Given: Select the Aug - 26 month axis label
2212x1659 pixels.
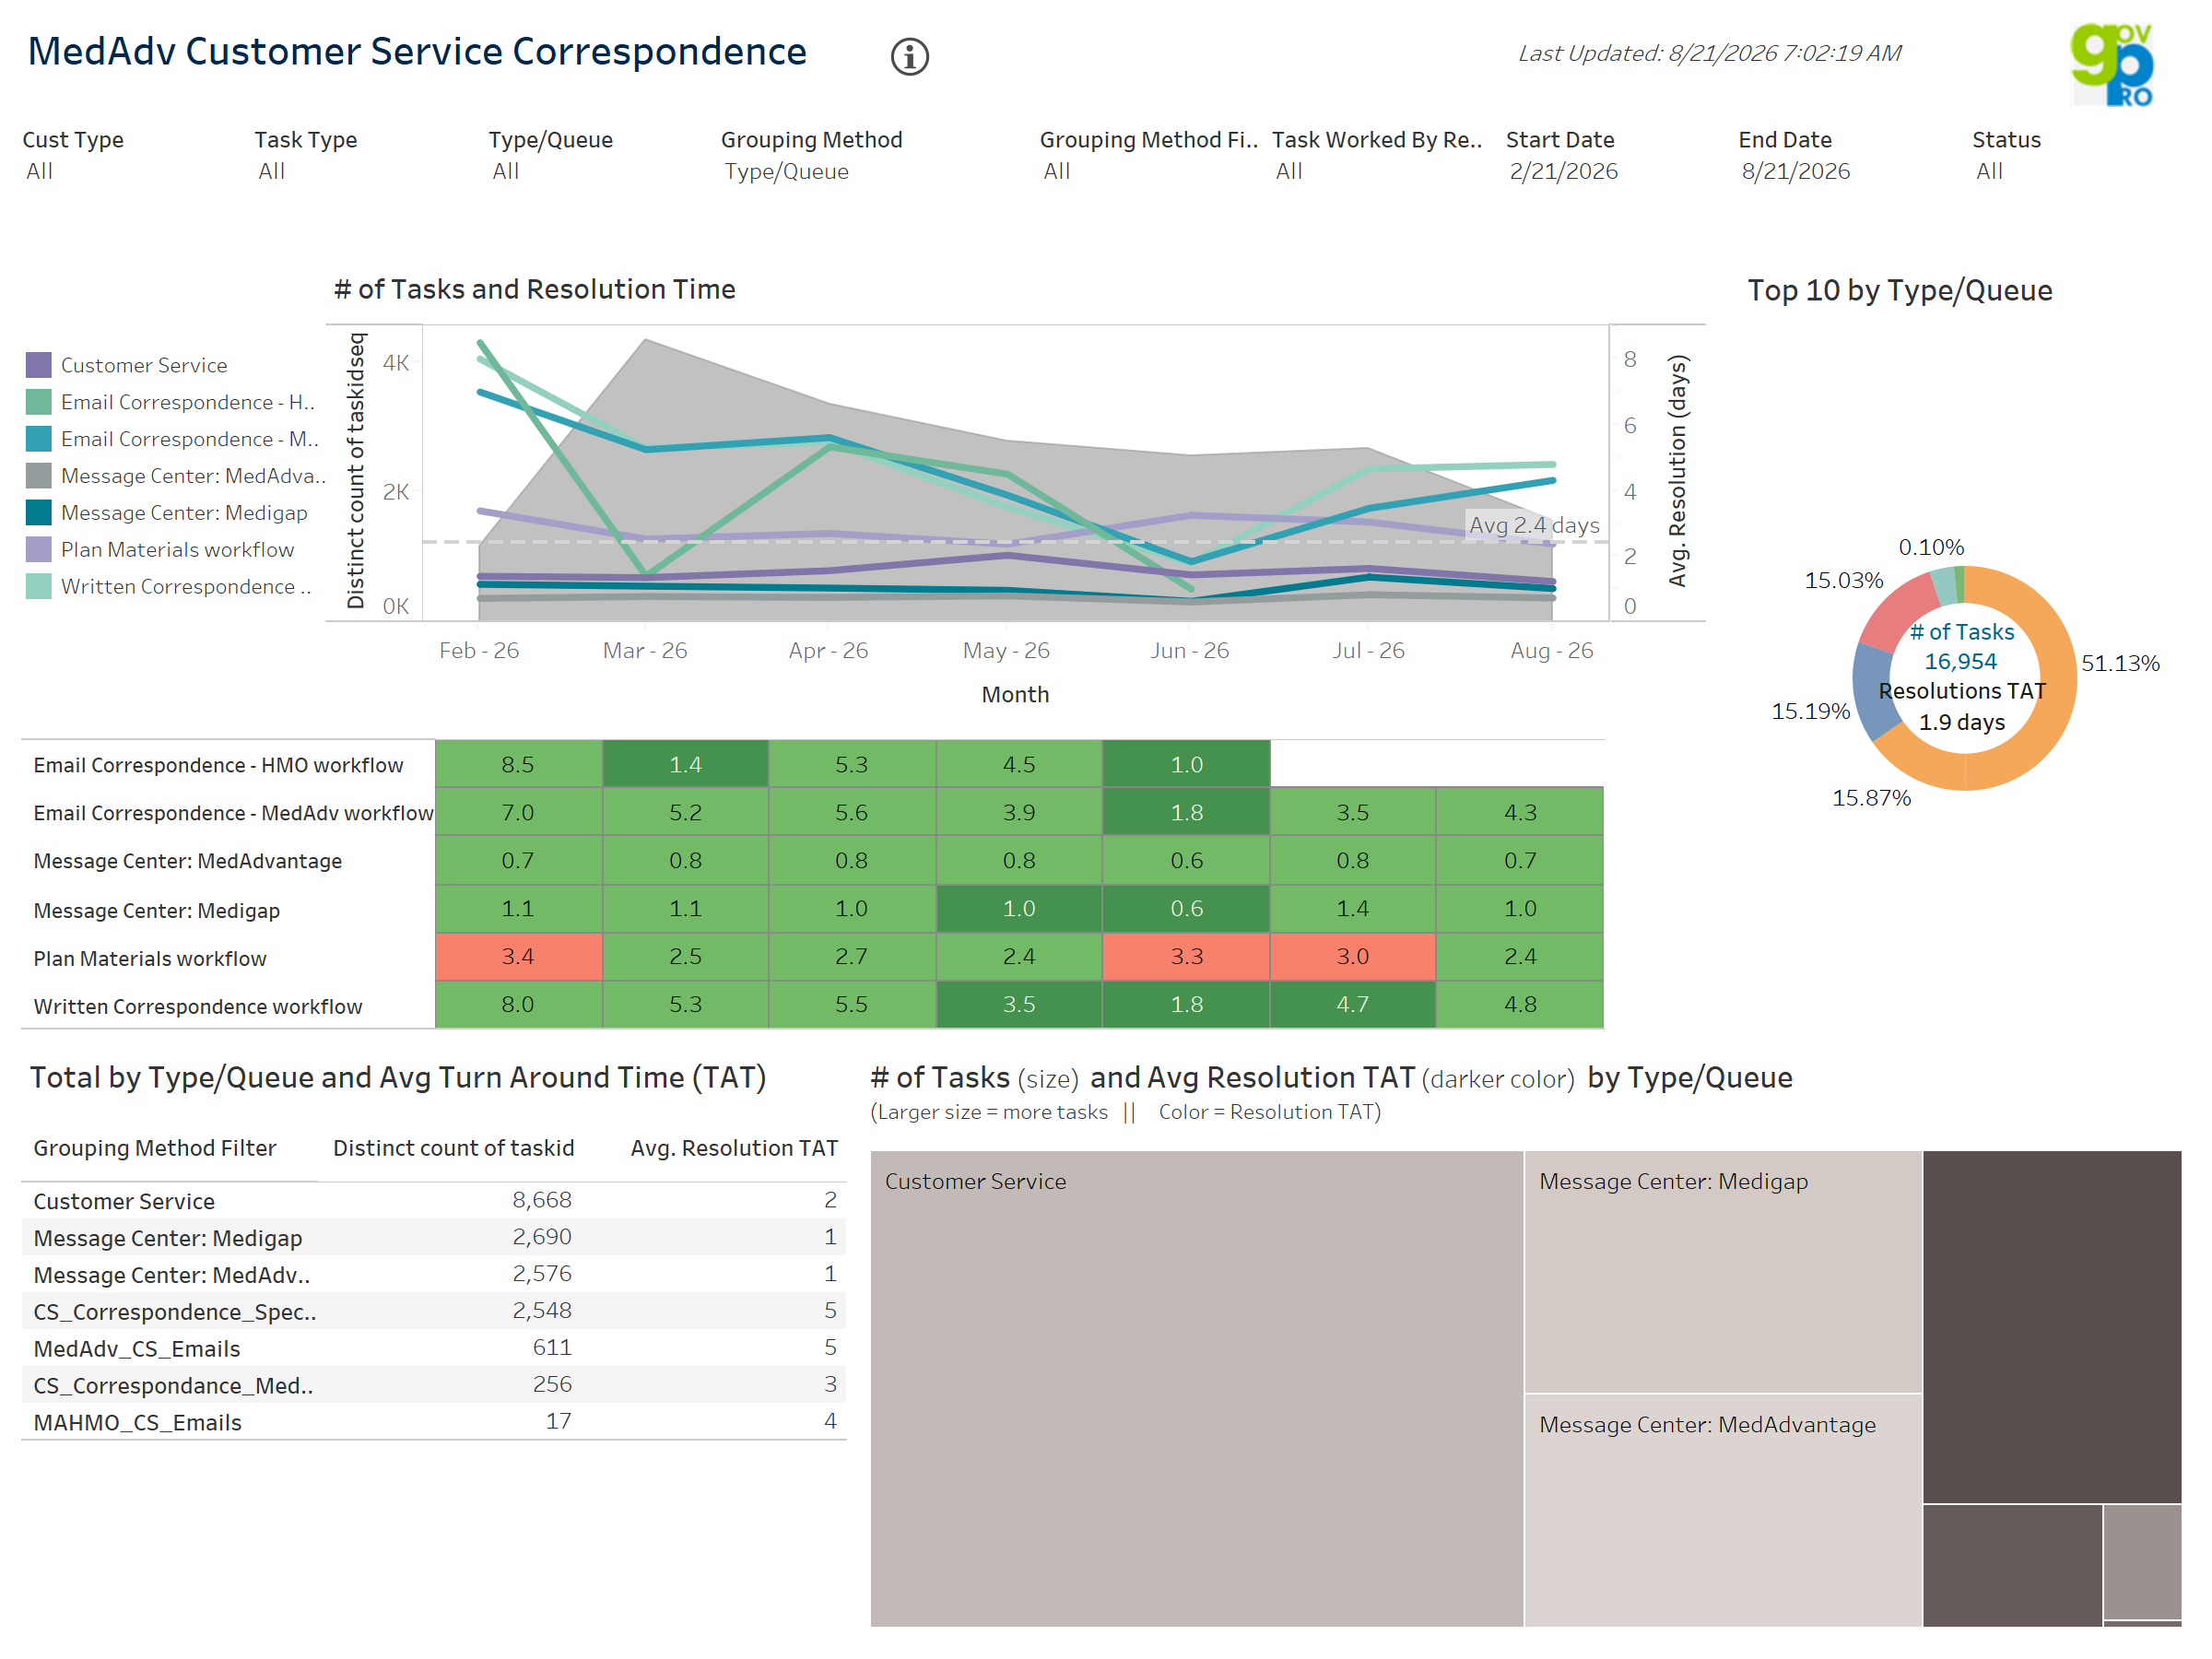Looking at the screenshot, I should 1551,650.
